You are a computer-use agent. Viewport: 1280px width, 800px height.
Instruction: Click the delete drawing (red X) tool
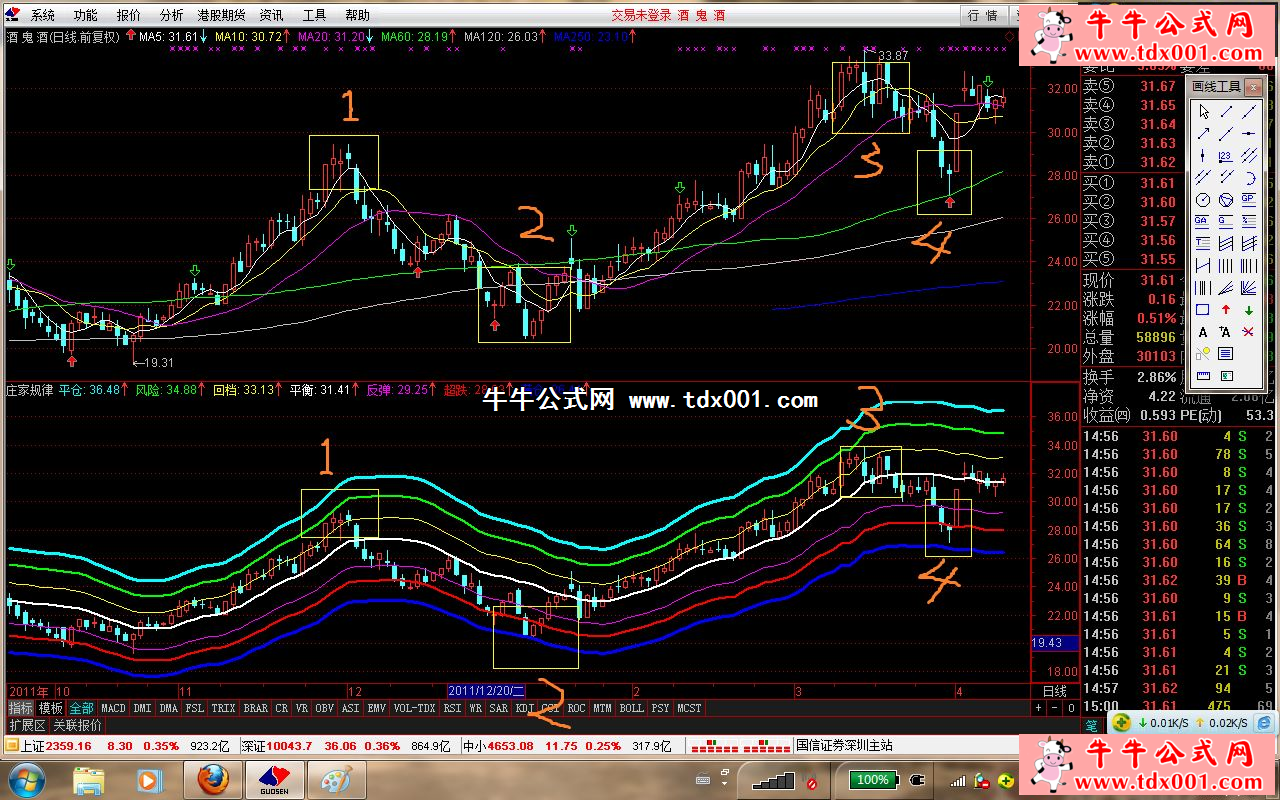pyautogui.click(x=1248, y=332)
